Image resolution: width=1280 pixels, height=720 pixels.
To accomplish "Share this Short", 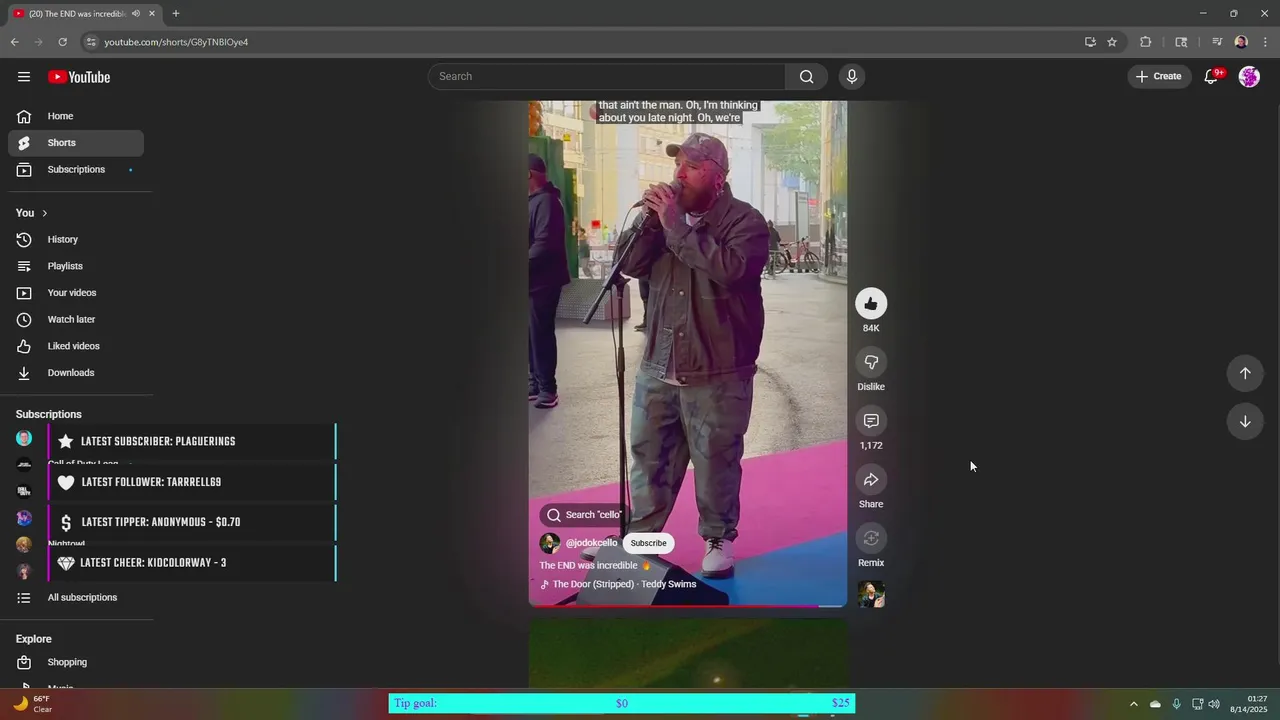I will pyautogui.click(x=871, y=480).
